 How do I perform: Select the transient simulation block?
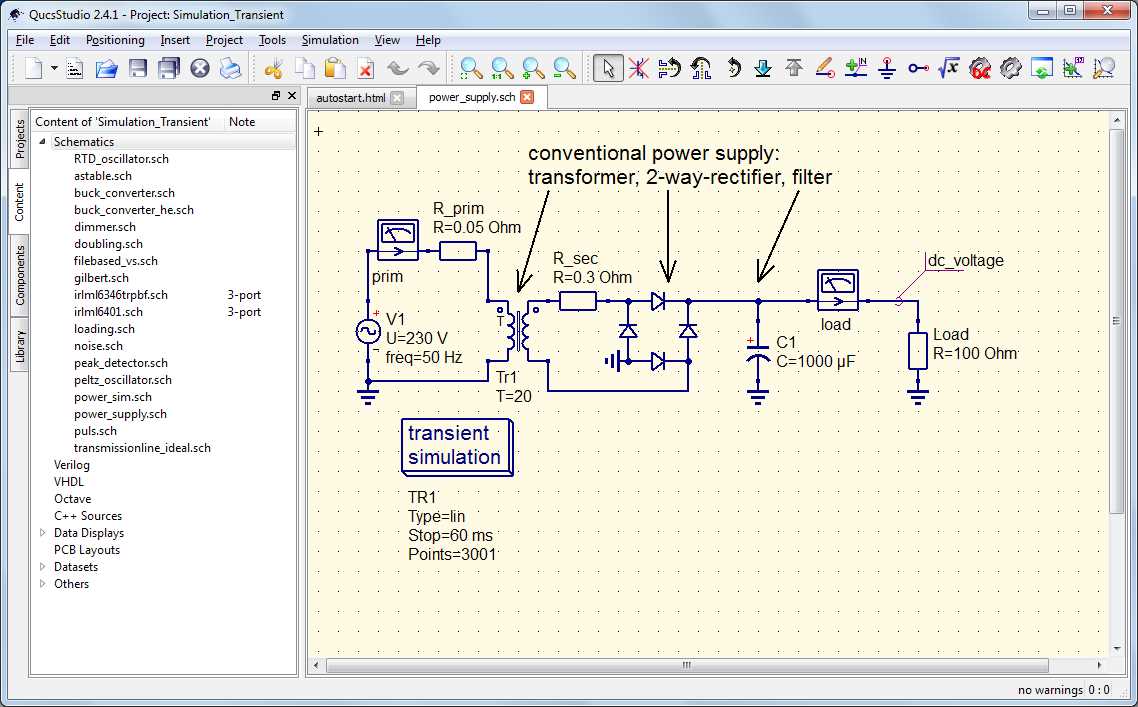pos(457,446)
